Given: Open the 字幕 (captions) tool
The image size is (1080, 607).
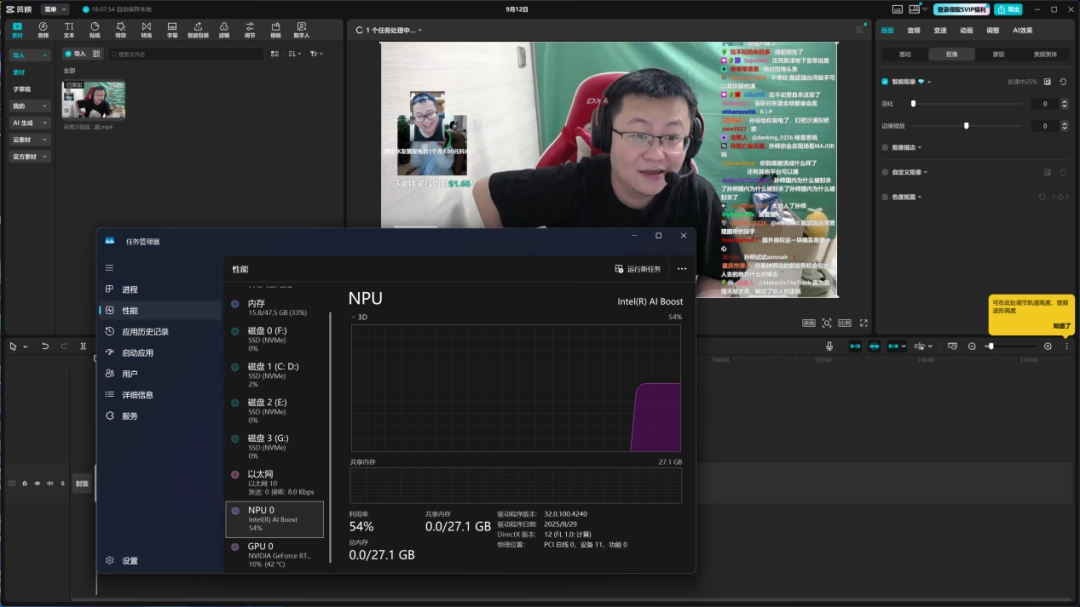Looking at the screenshot, I should tap(172, 30).
